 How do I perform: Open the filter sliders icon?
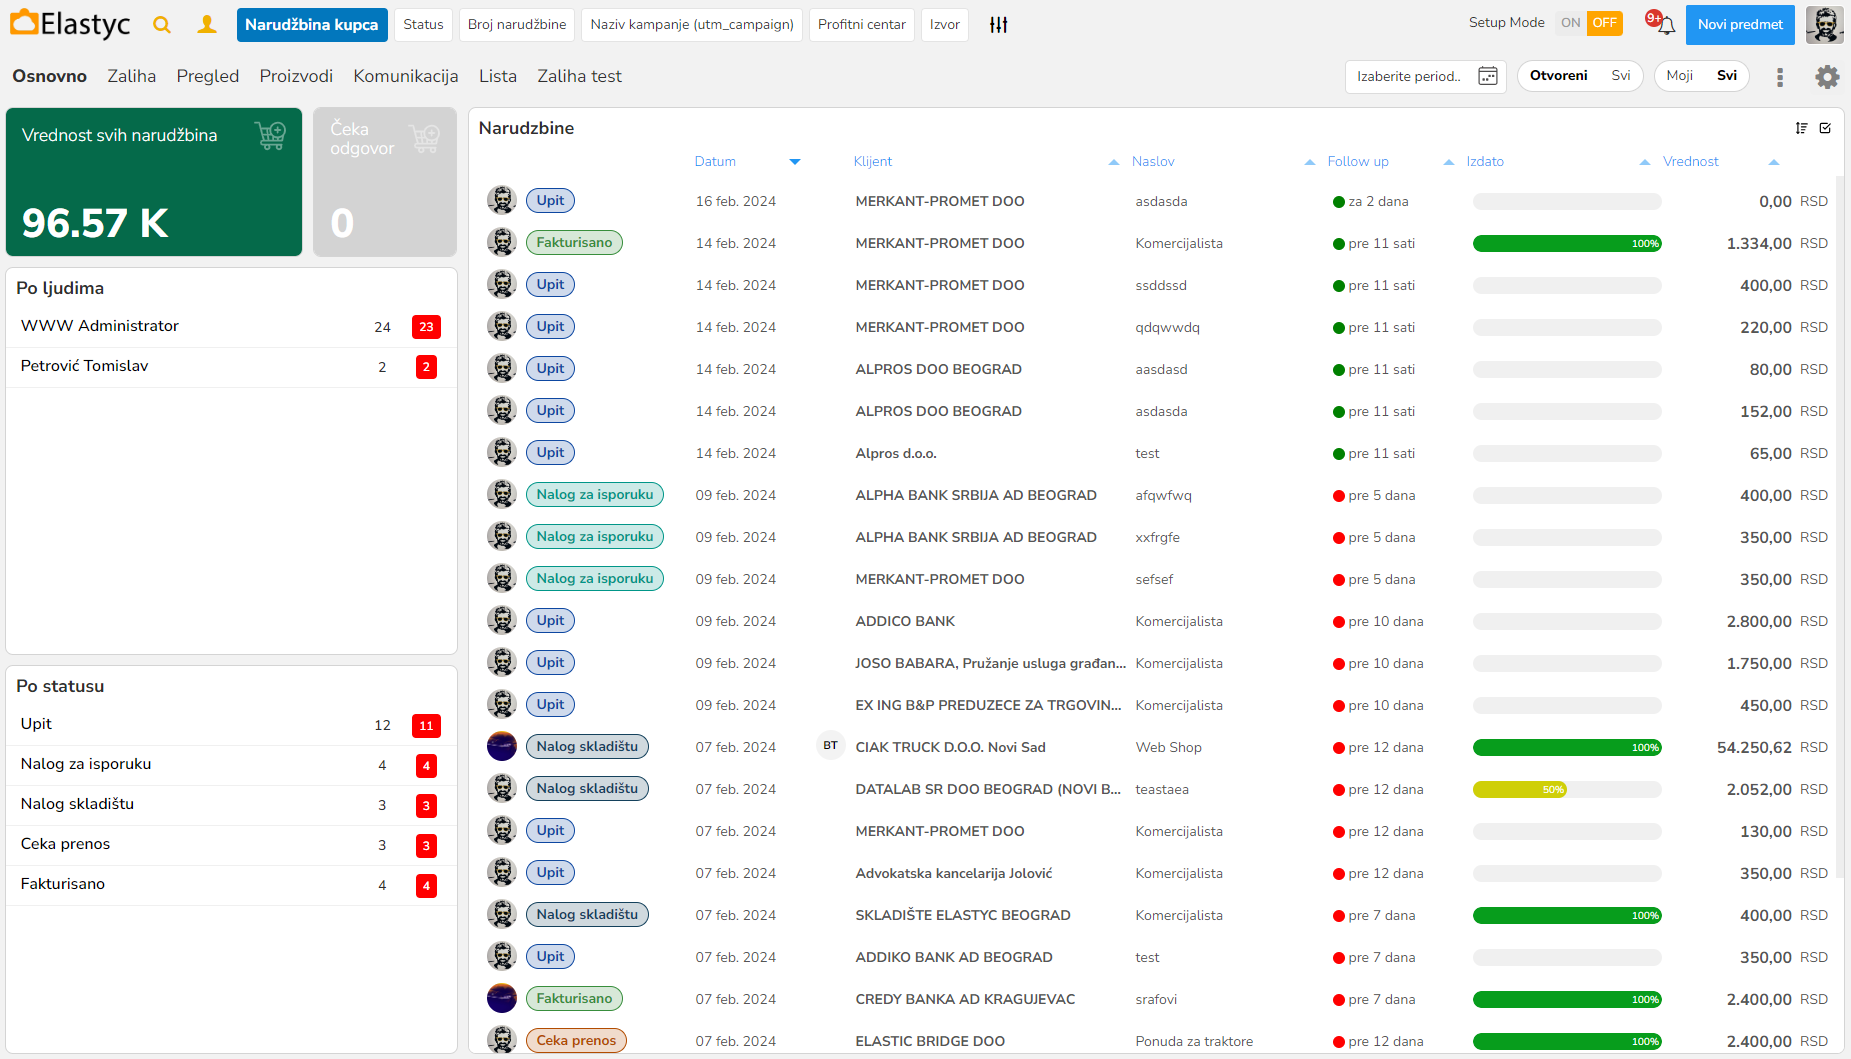point(998,25)
